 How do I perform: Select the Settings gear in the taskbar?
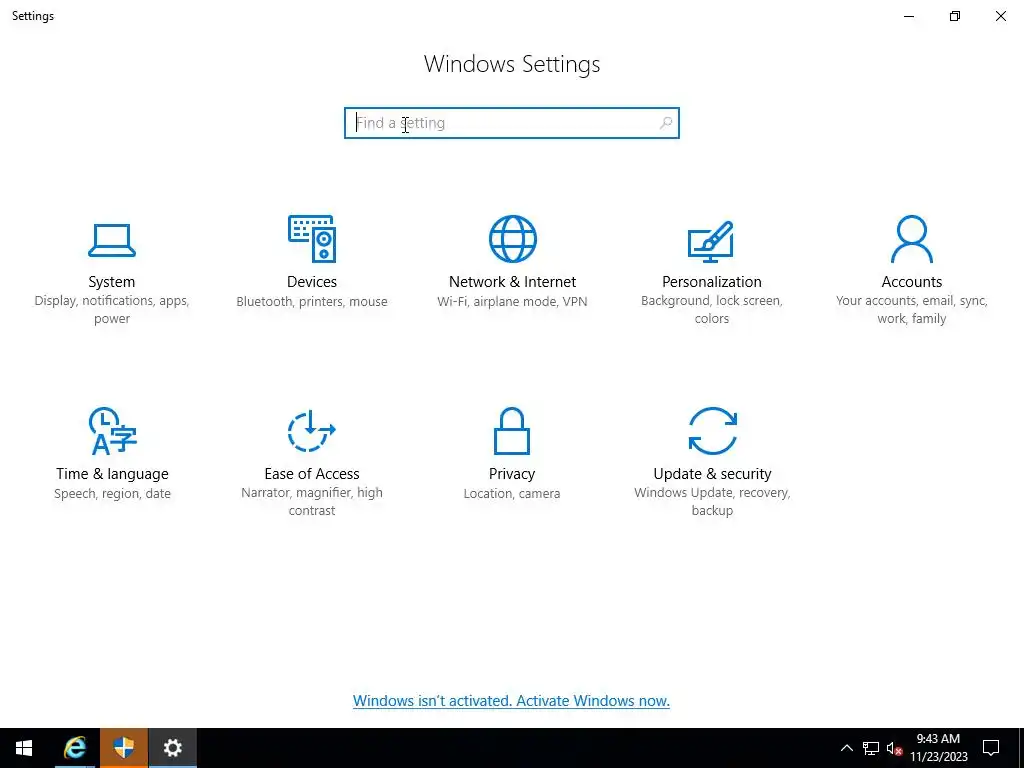click(x=172, y=748)
